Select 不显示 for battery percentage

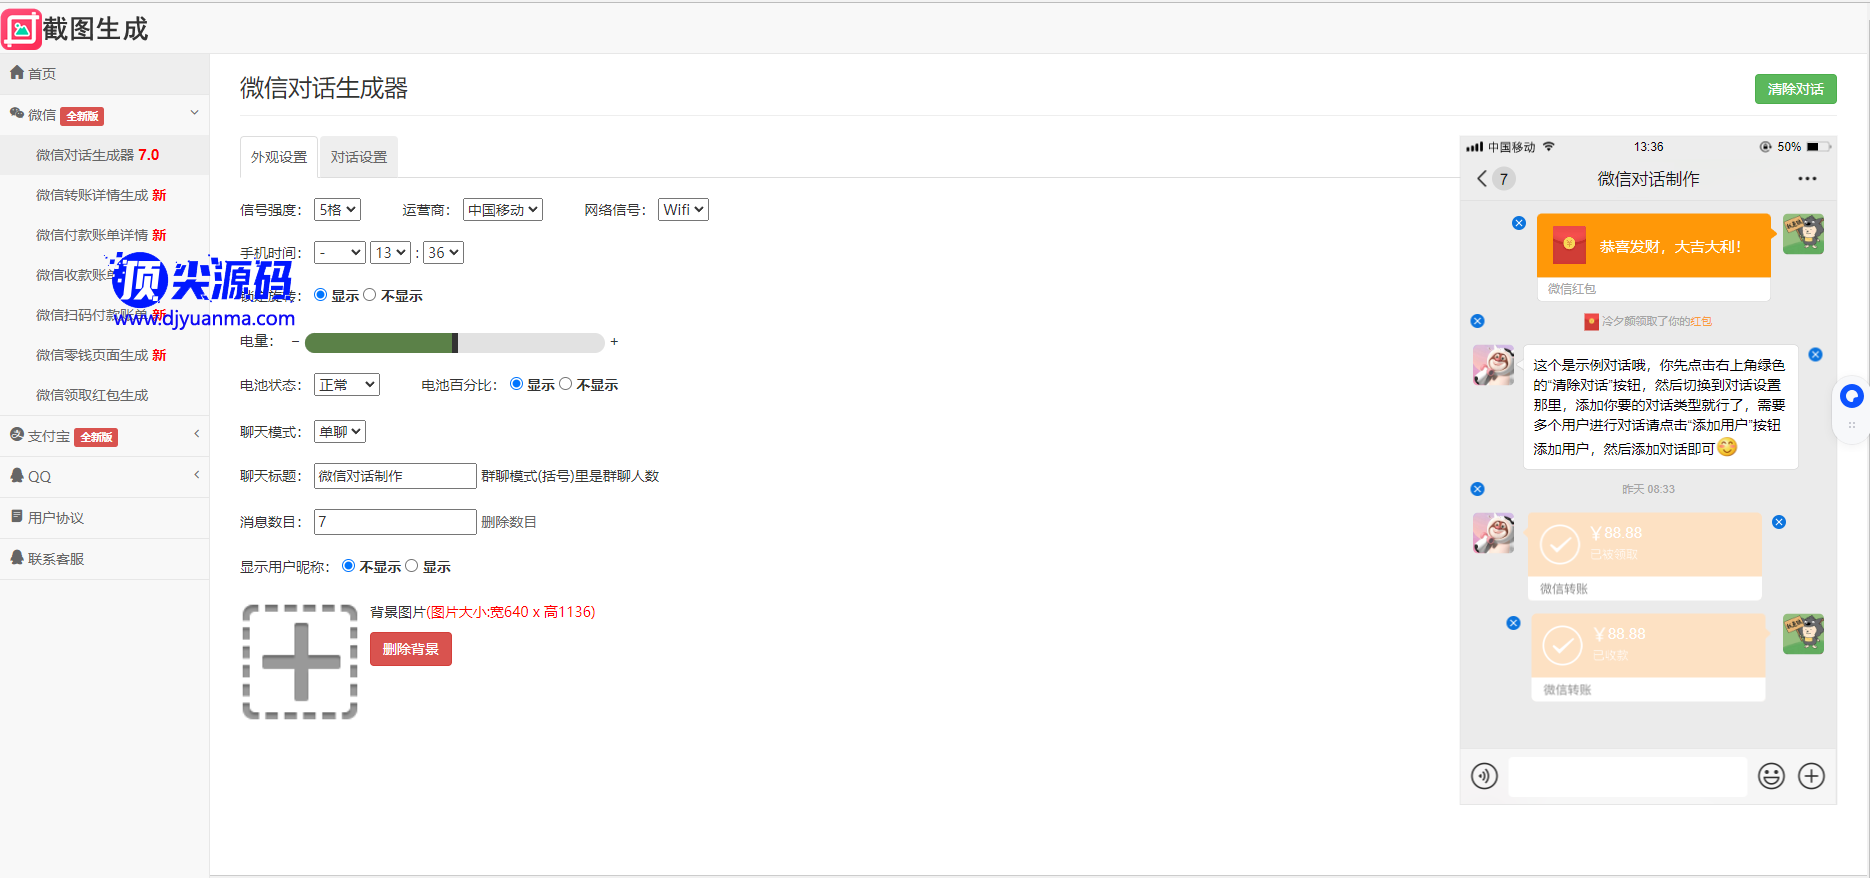click(566, 384)
